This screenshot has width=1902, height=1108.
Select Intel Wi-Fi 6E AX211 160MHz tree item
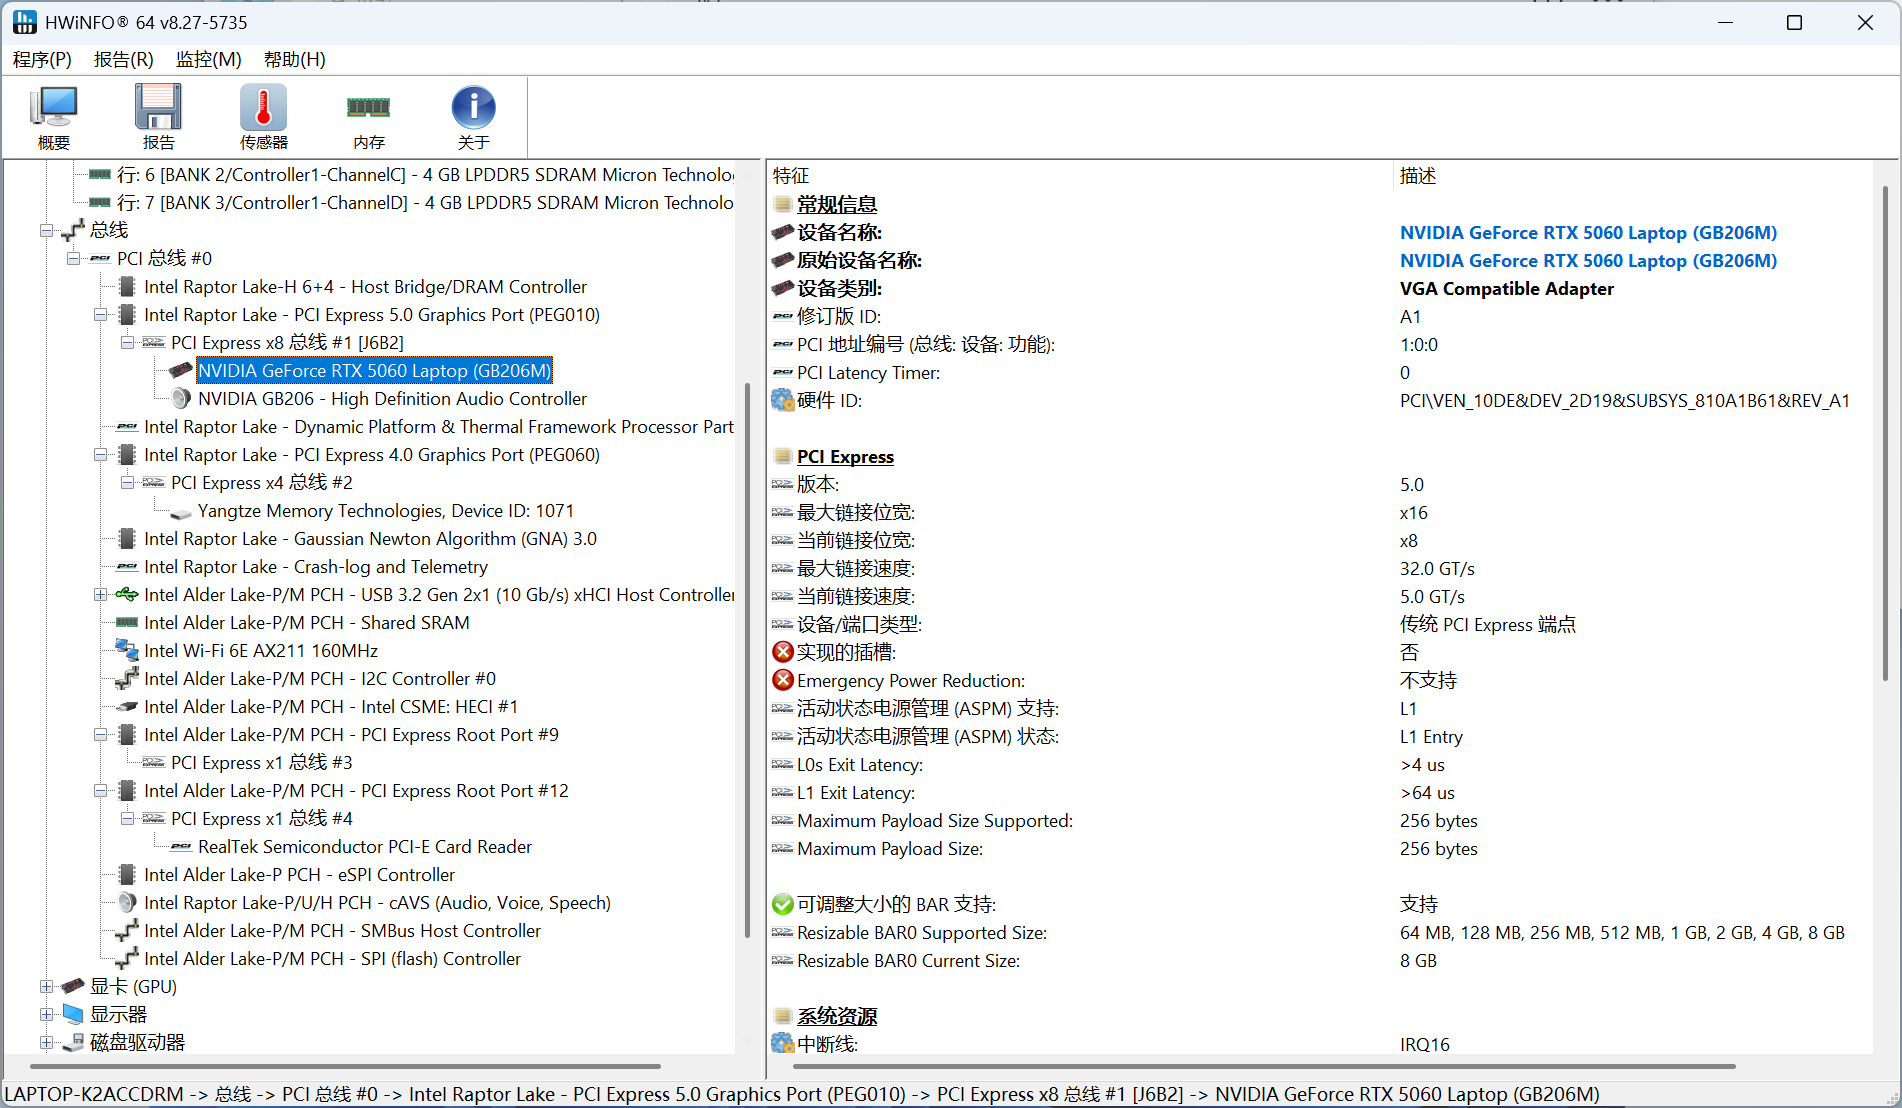click(x=260, y=651)
